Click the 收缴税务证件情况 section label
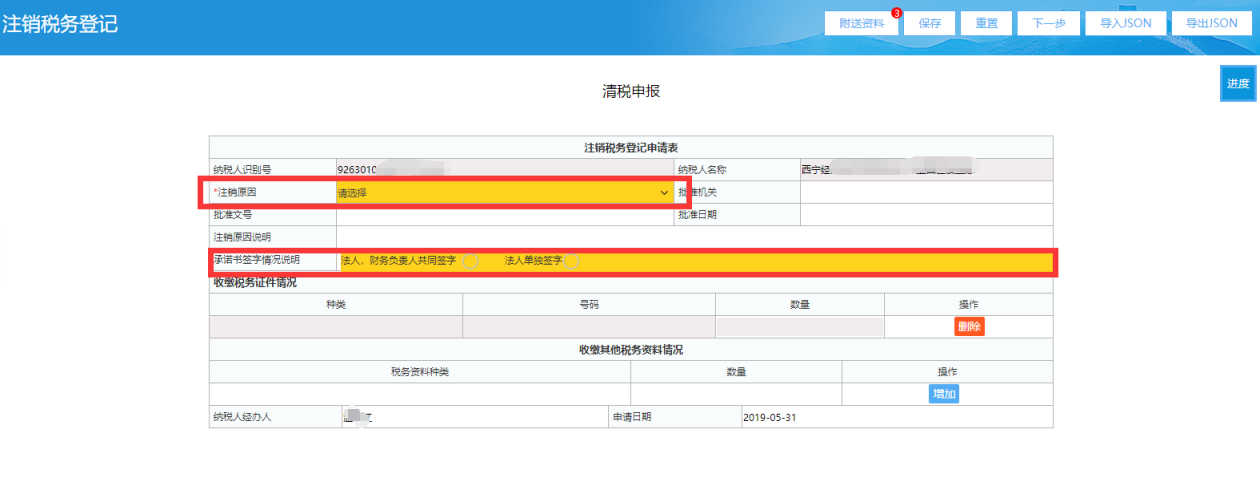Viewport: 1260px width, 490px height. point(255,281)
